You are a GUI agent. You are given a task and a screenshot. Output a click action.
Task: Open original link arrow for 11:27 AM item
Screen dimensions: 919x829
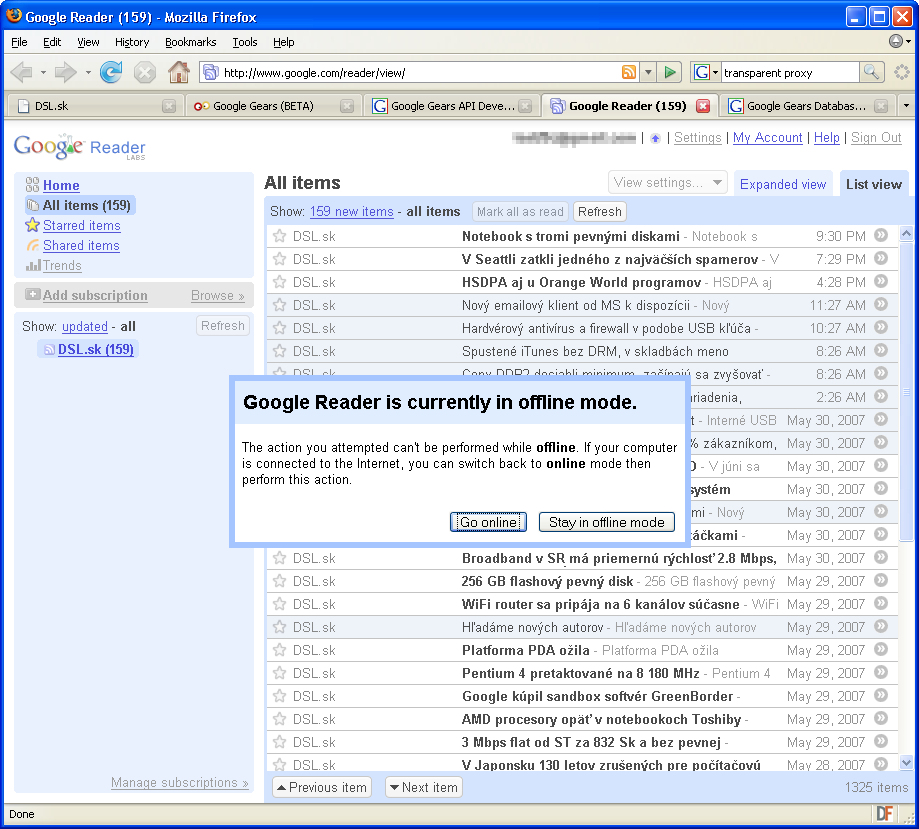(881, 304)
